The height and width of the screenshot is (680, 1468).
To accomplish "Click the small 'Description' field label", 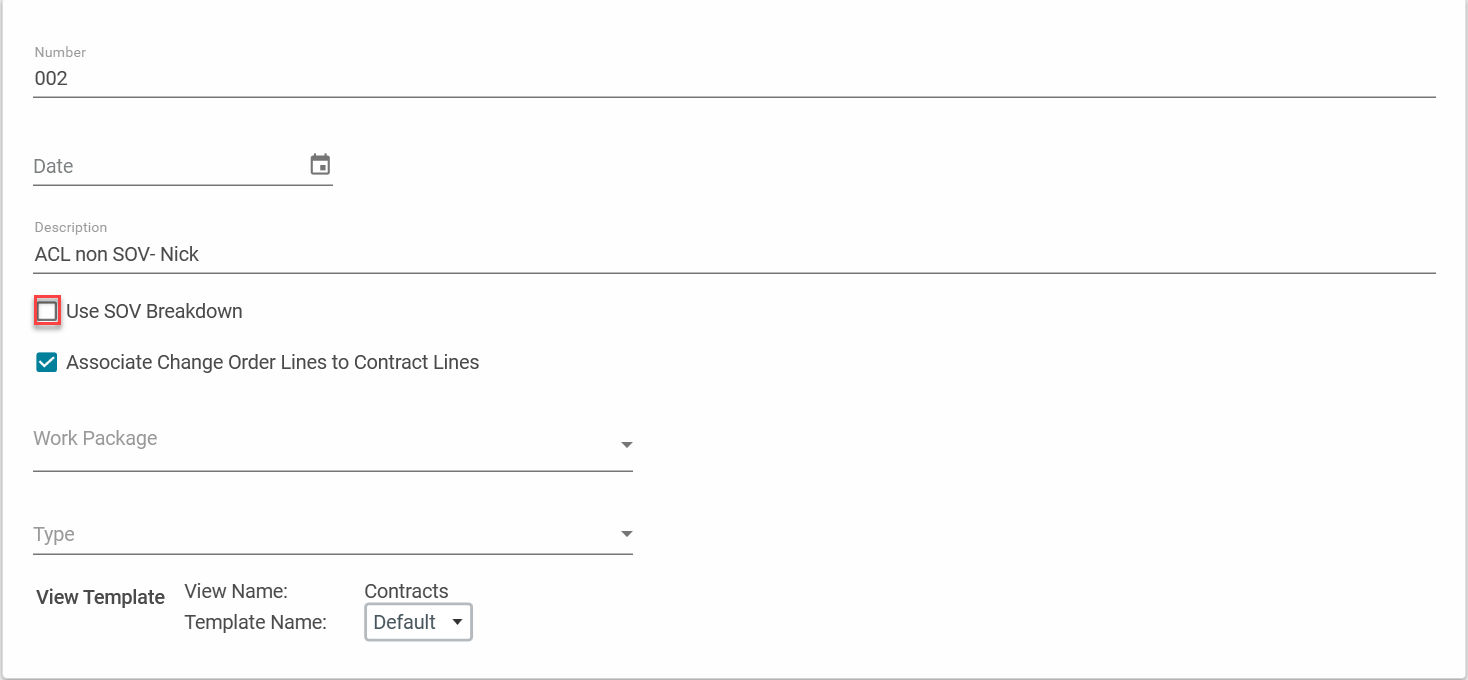I will pyautogui.click(x=70, y=227).
